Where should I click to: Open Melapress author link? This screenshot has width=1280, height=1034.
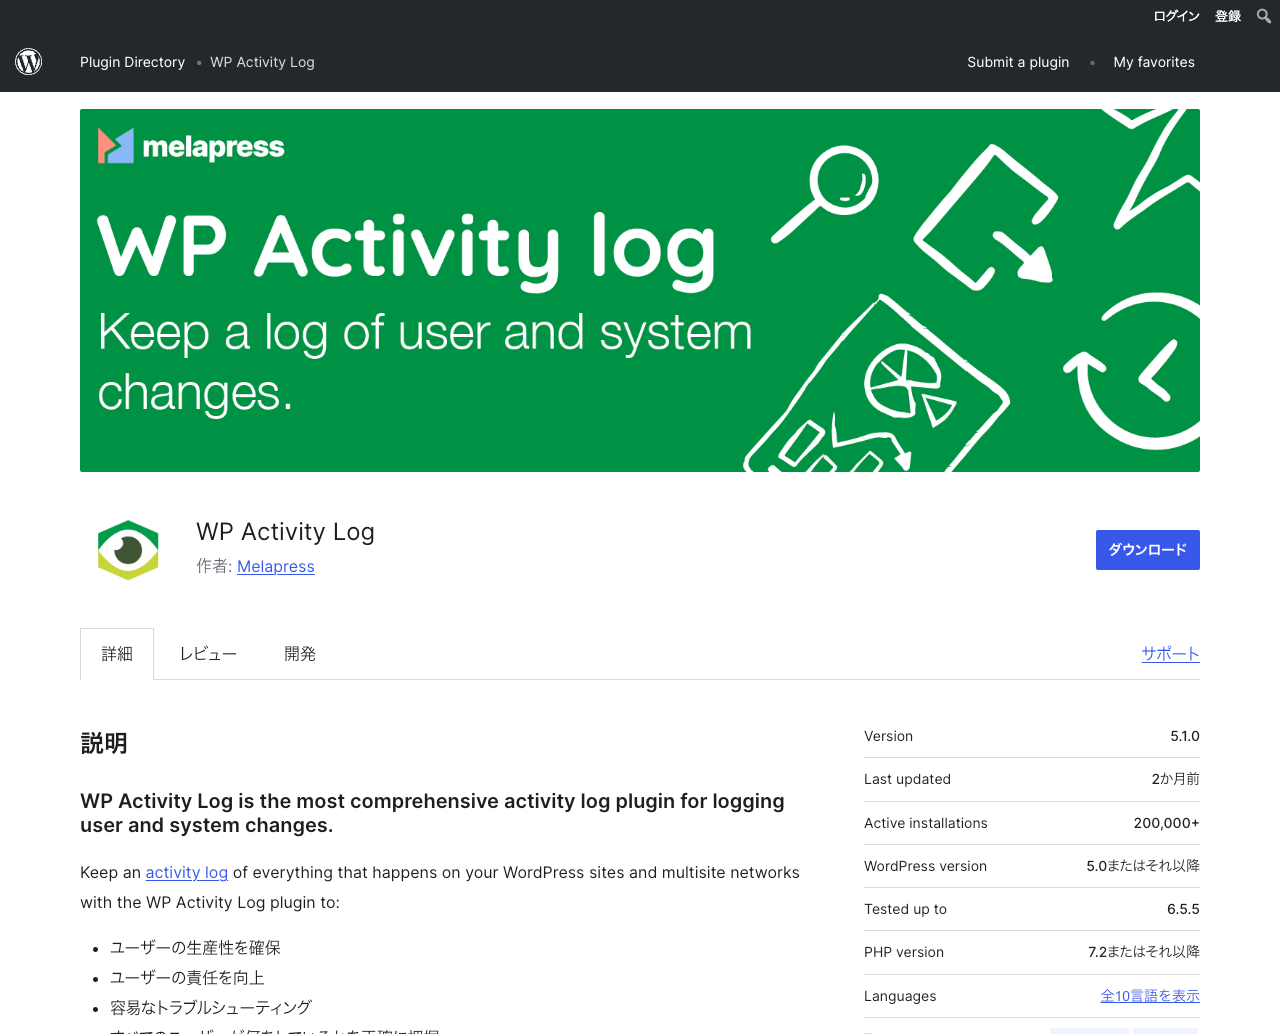pos(276,566)
